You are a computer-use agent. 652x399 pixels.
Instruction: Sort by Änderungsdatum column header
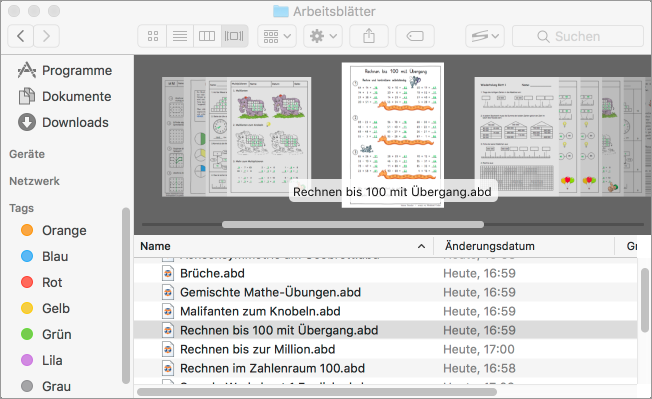point(524,246)
